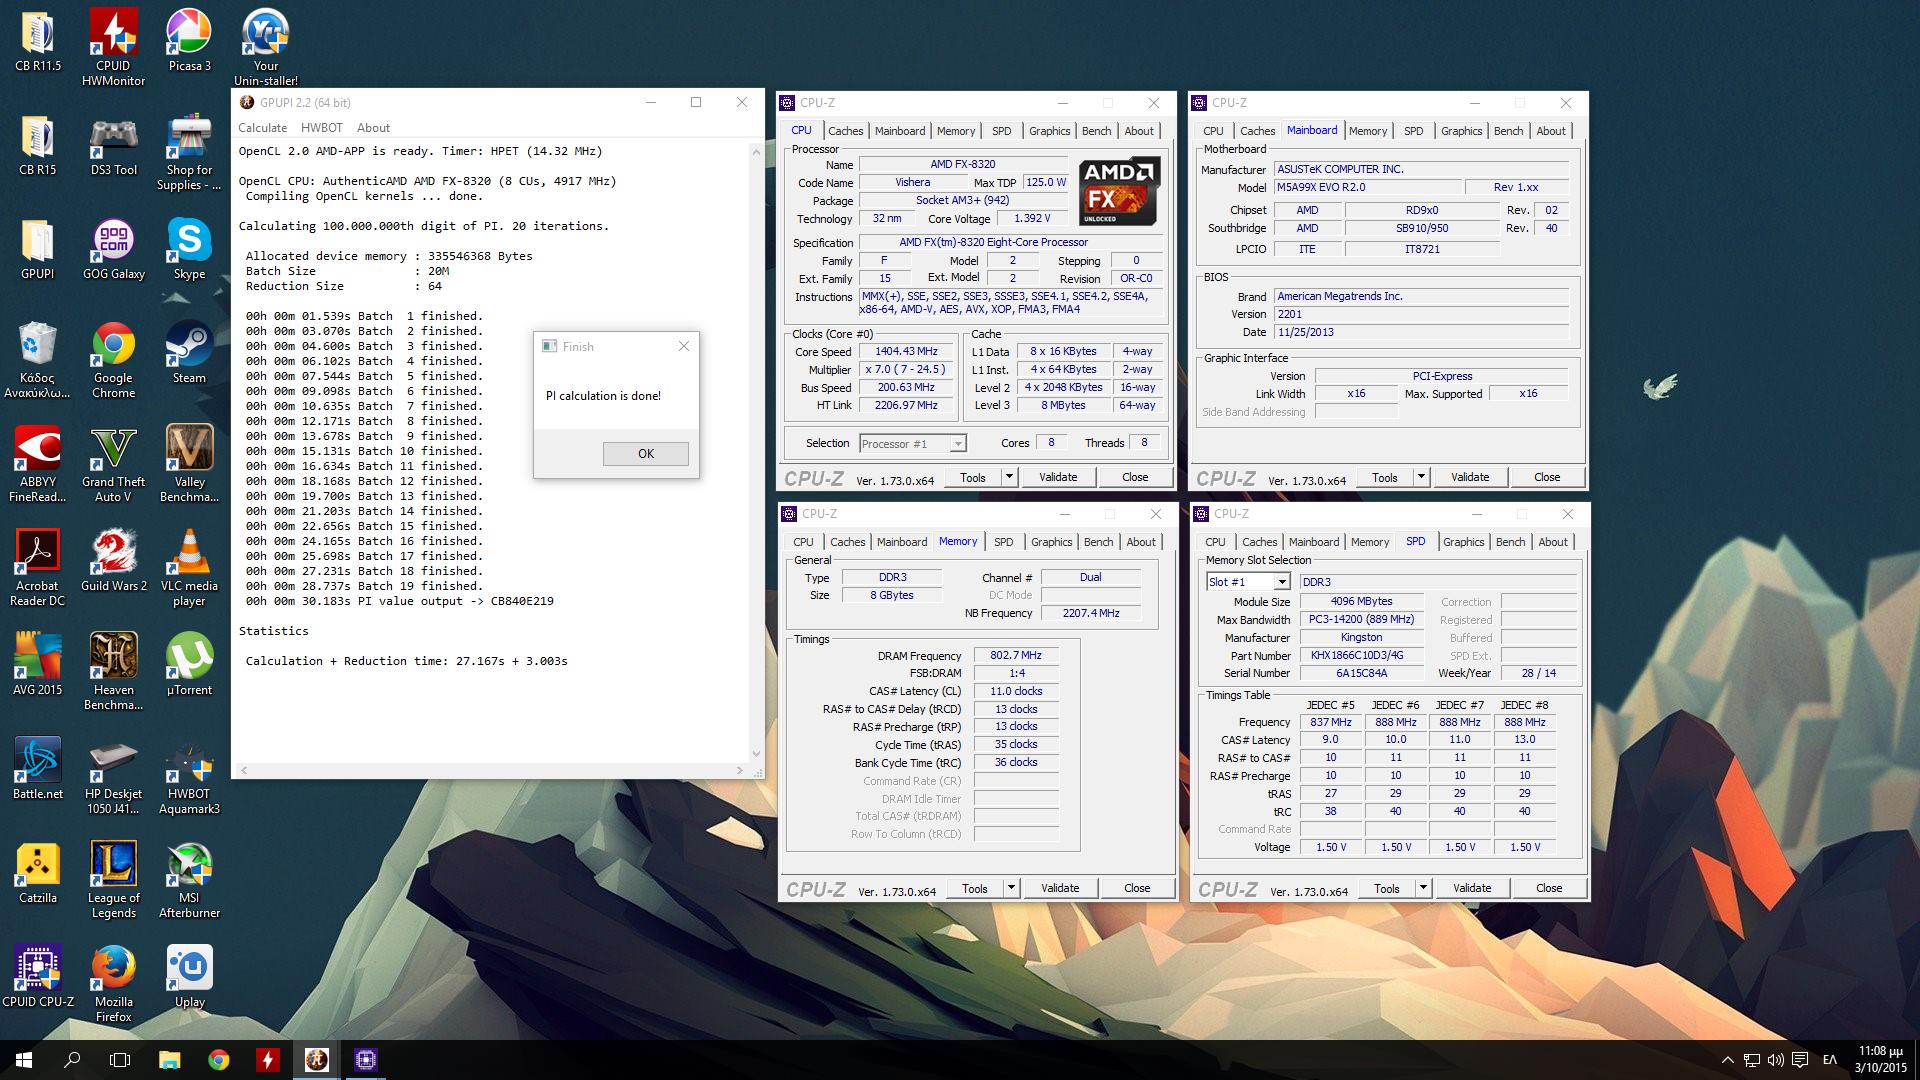Open Your Unin-staller desktop icon

tap(265, 47)
